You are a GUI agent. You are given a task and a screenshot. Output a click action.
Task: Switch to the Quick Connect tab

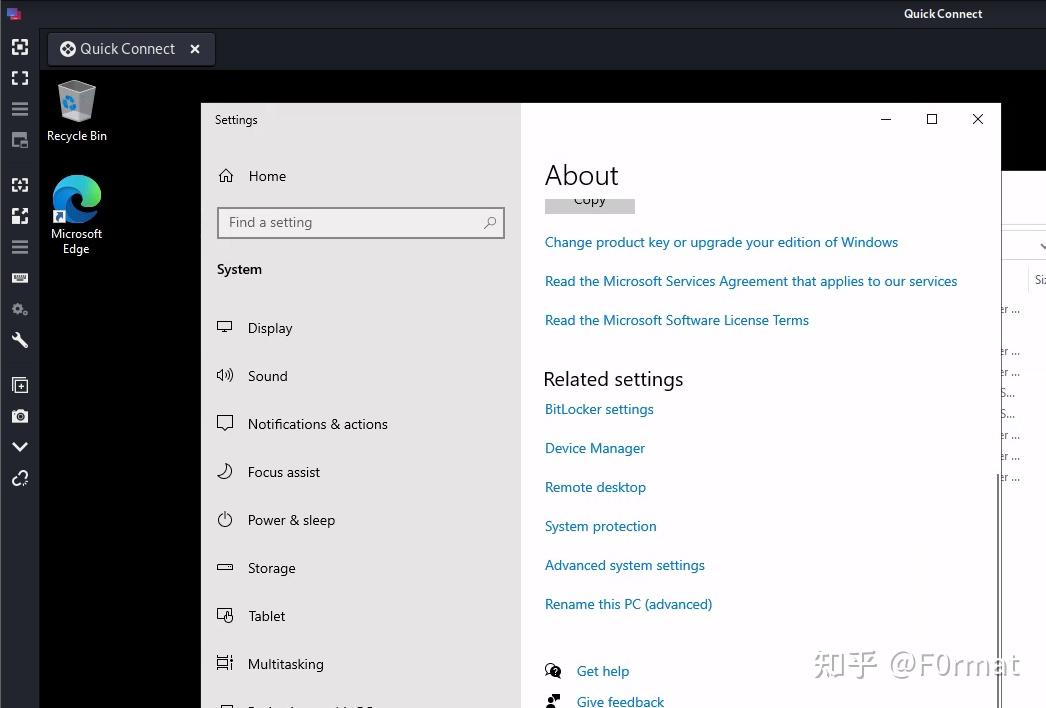click(x=128, y=48)
